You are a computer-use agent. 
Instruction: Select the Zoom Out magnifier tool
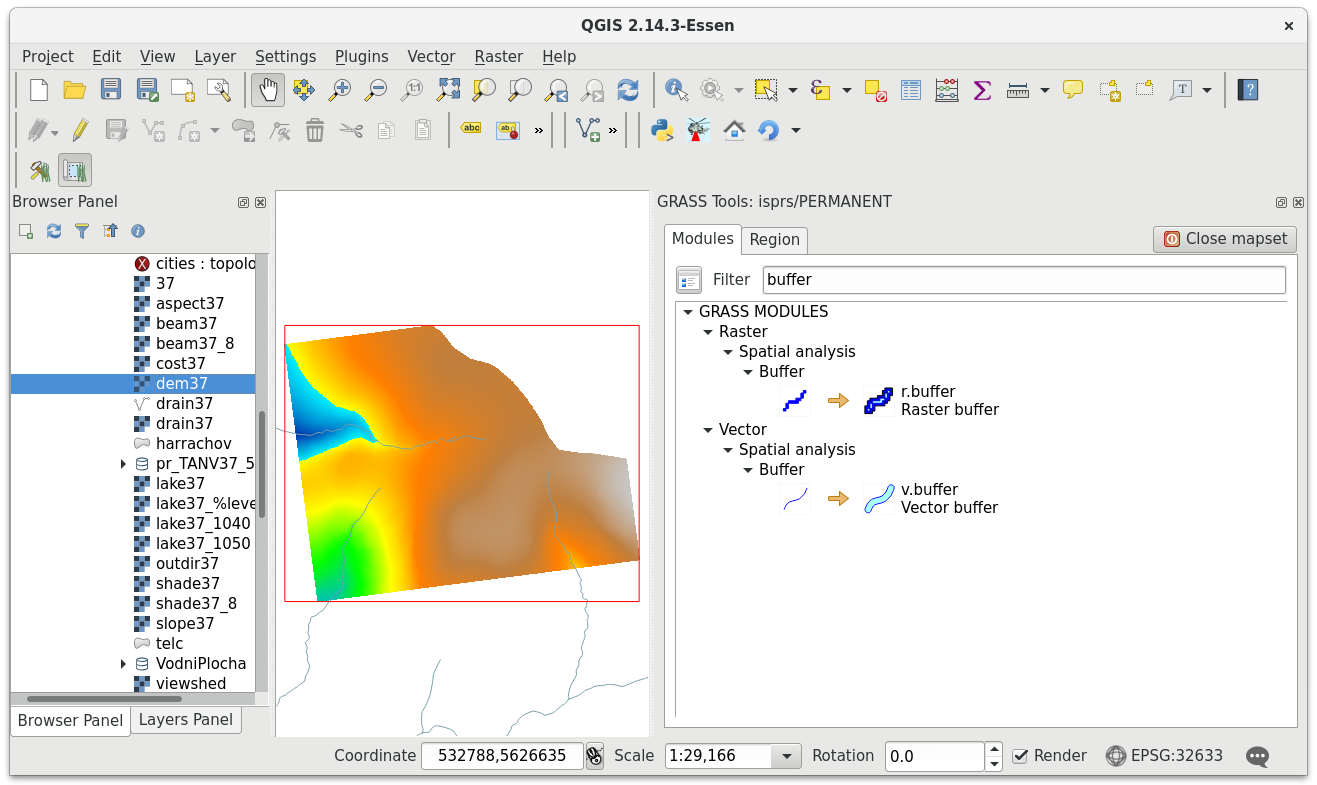pos(376,90)
